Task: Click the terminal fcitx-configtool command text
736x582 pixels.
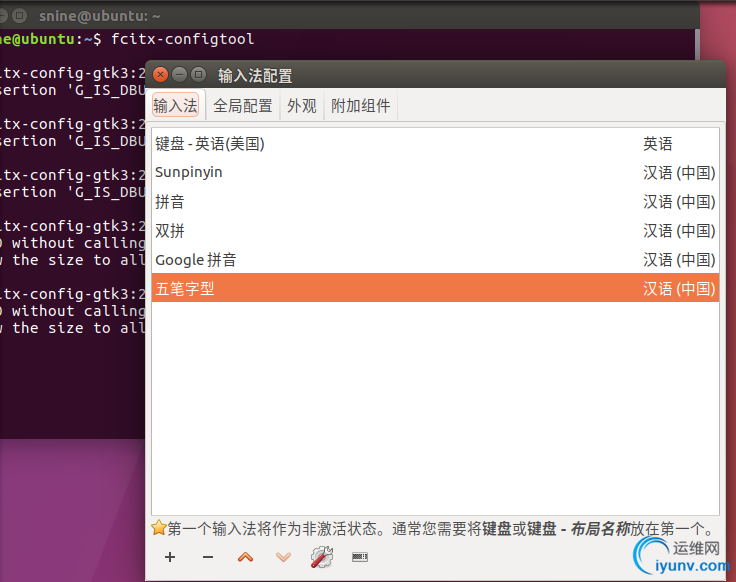Action: pyautogui.click(x=183, y=39)
